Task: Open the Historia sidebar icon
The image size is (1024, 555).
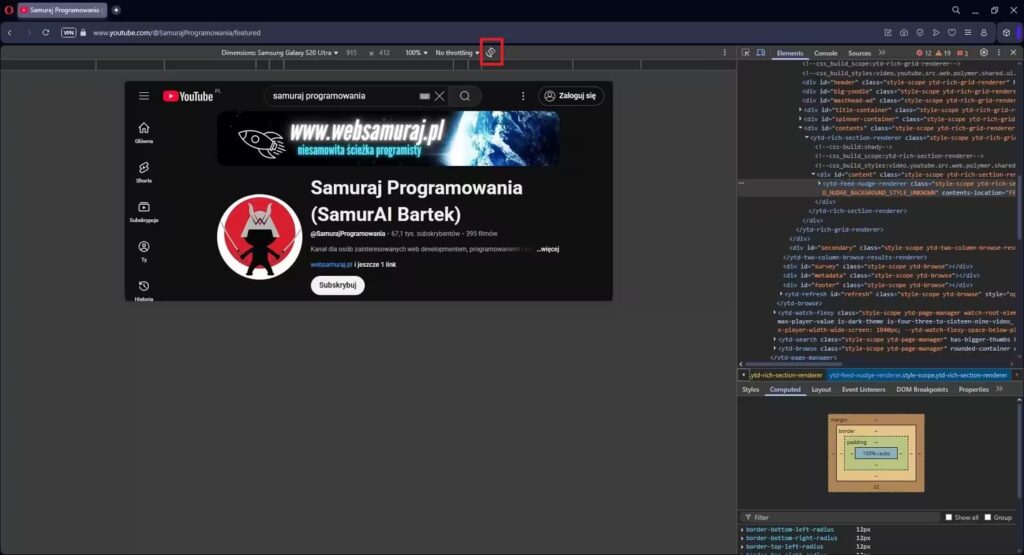Action: pyautogui.click(x=144, y=291)
